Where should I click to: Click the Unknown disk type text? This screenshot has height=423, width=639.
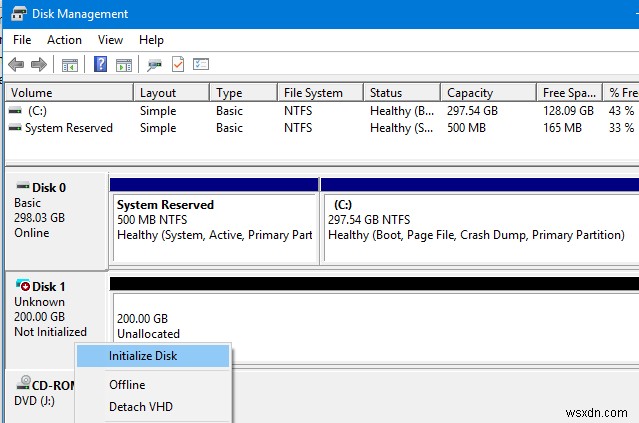[x=40, y=302]
